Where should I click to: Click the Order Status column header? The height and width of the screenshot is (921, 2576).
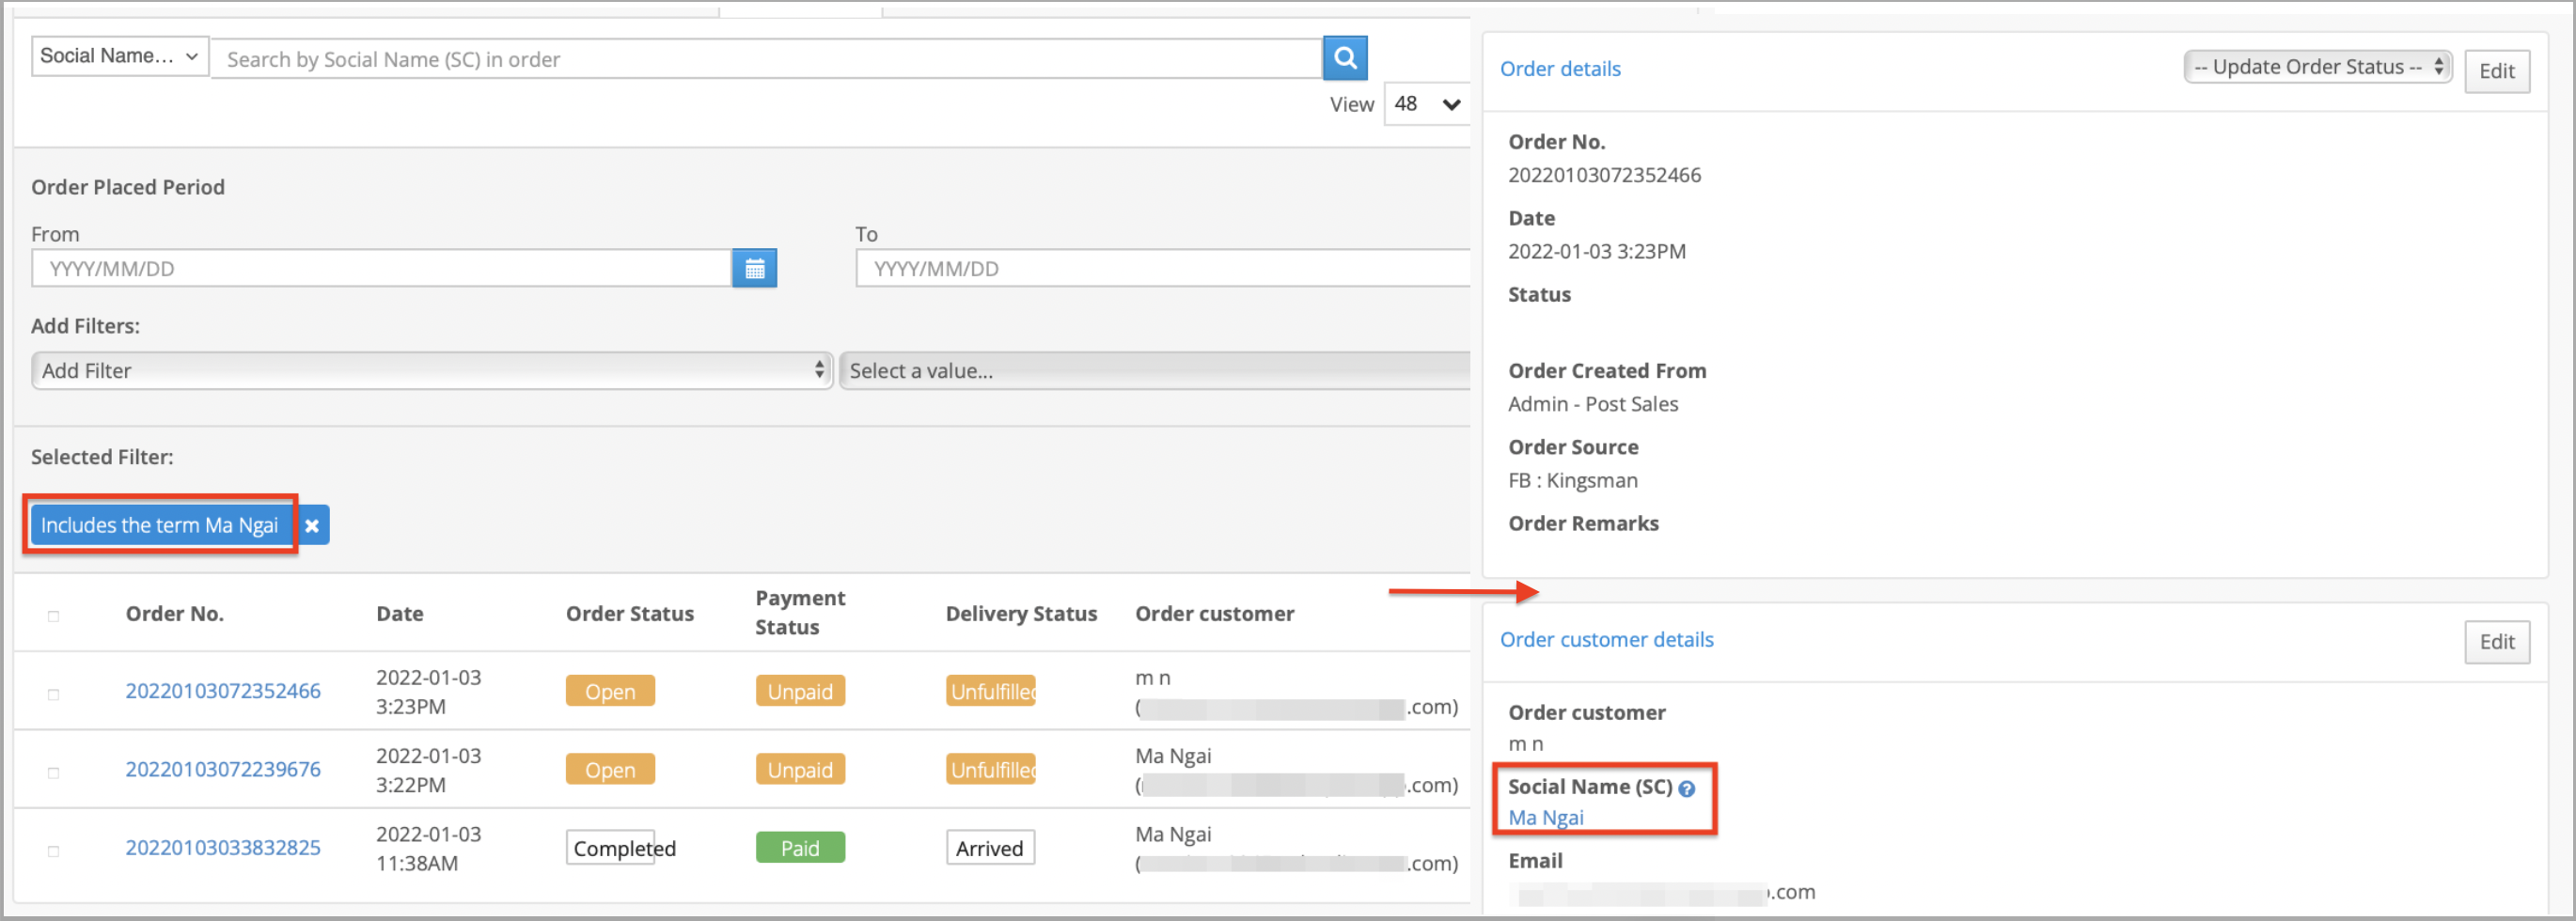[x=630, y=614]
